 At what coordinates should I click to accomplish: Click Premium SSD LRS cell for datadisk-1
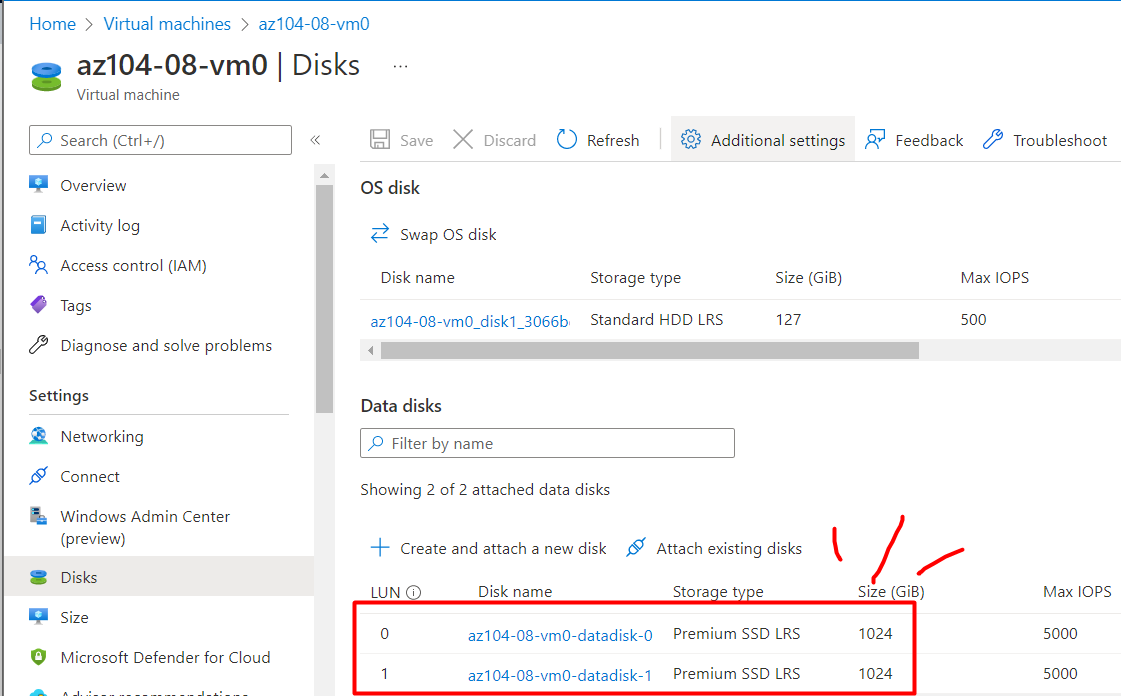pyautogui.click(x=736, y=674)
